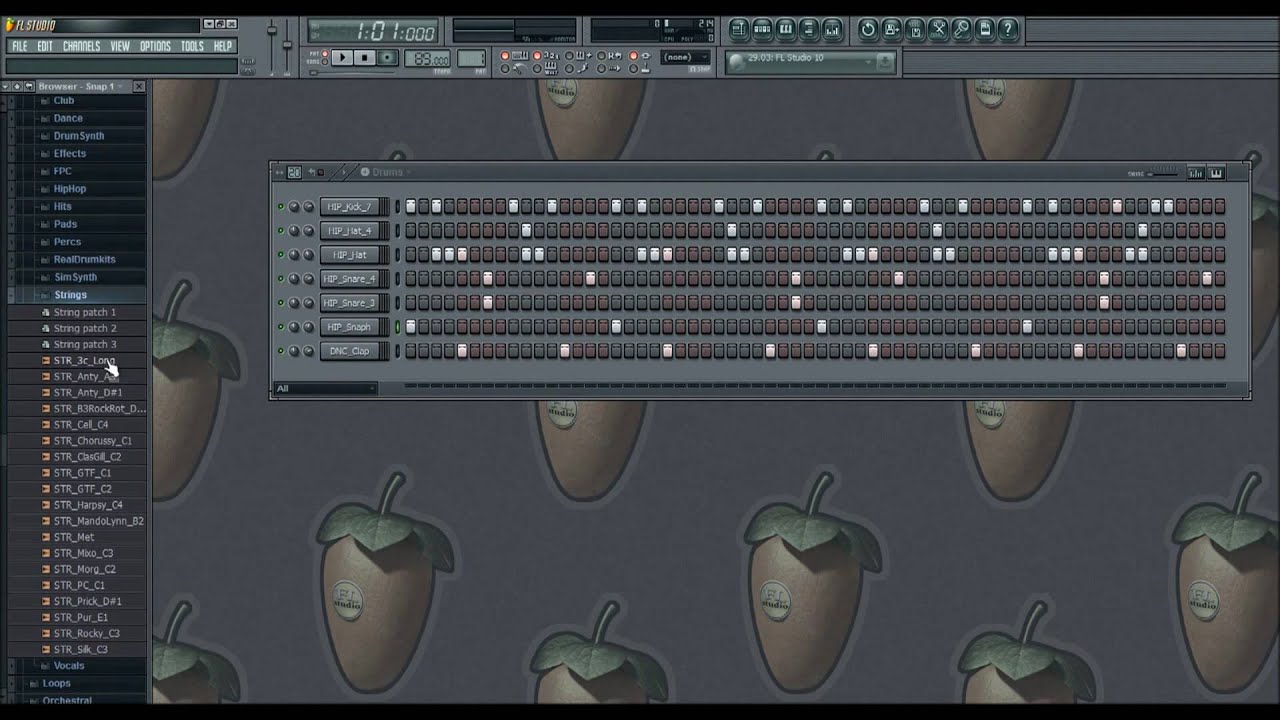Toggle first step of the DNC_Clap row
Screen dimensions: 1280x720
click(x=411, y=351)
